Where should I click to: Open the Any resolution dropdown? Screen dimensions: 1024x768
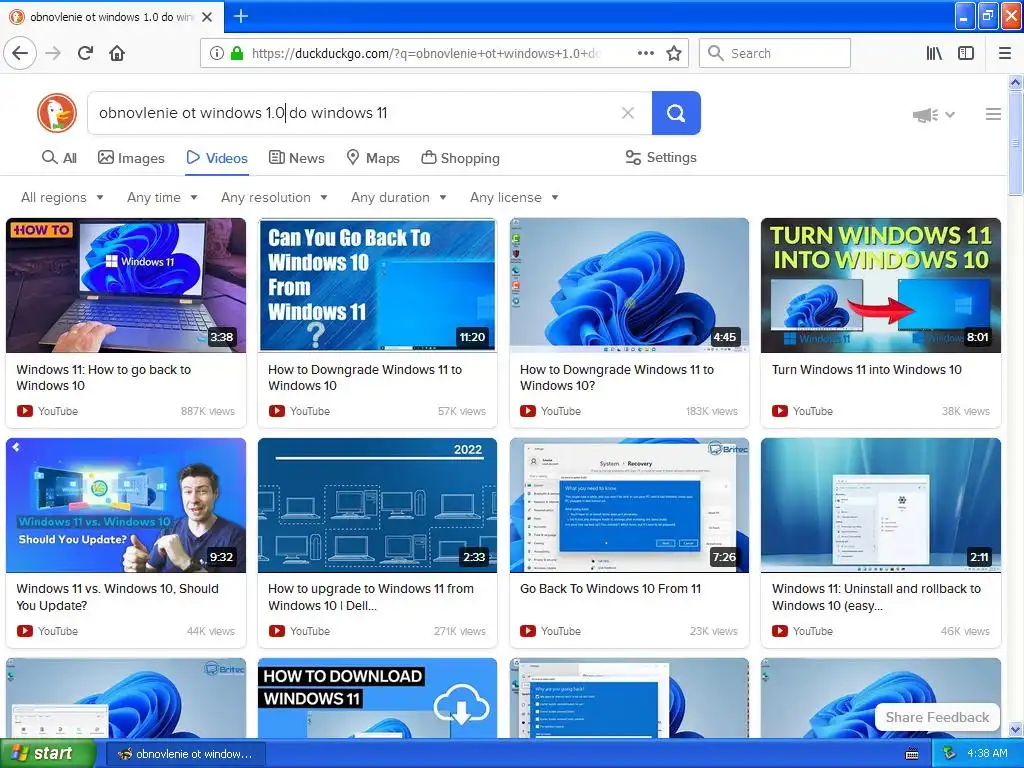point(274,197)
